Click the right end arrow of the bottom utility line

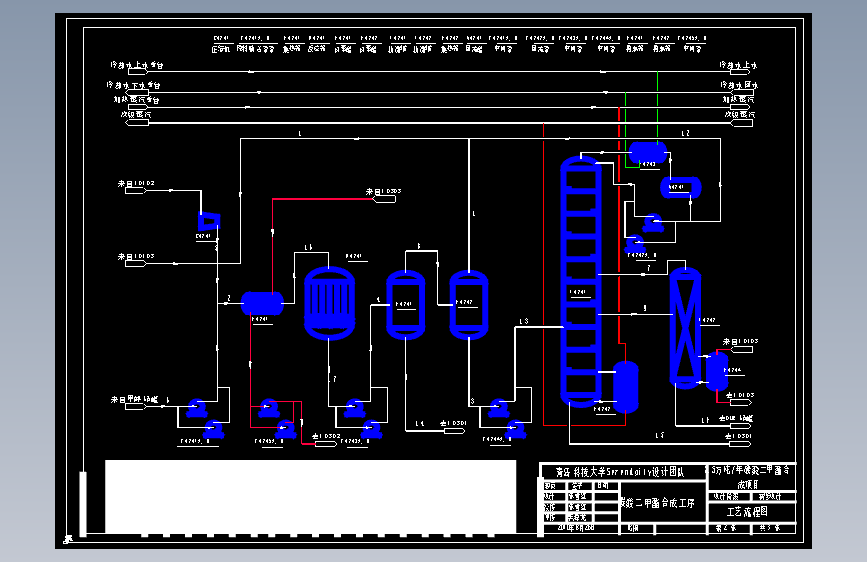click(x=741, y=123)
